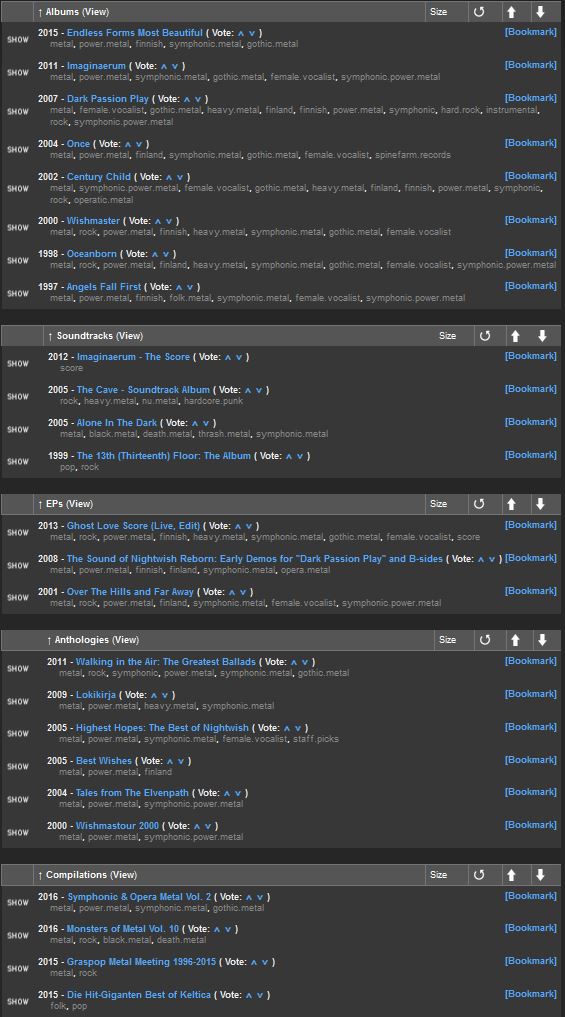This screenshot has width=565, height=1017.
Task: Click down arrow icon in Albums header
Action: 540,12
